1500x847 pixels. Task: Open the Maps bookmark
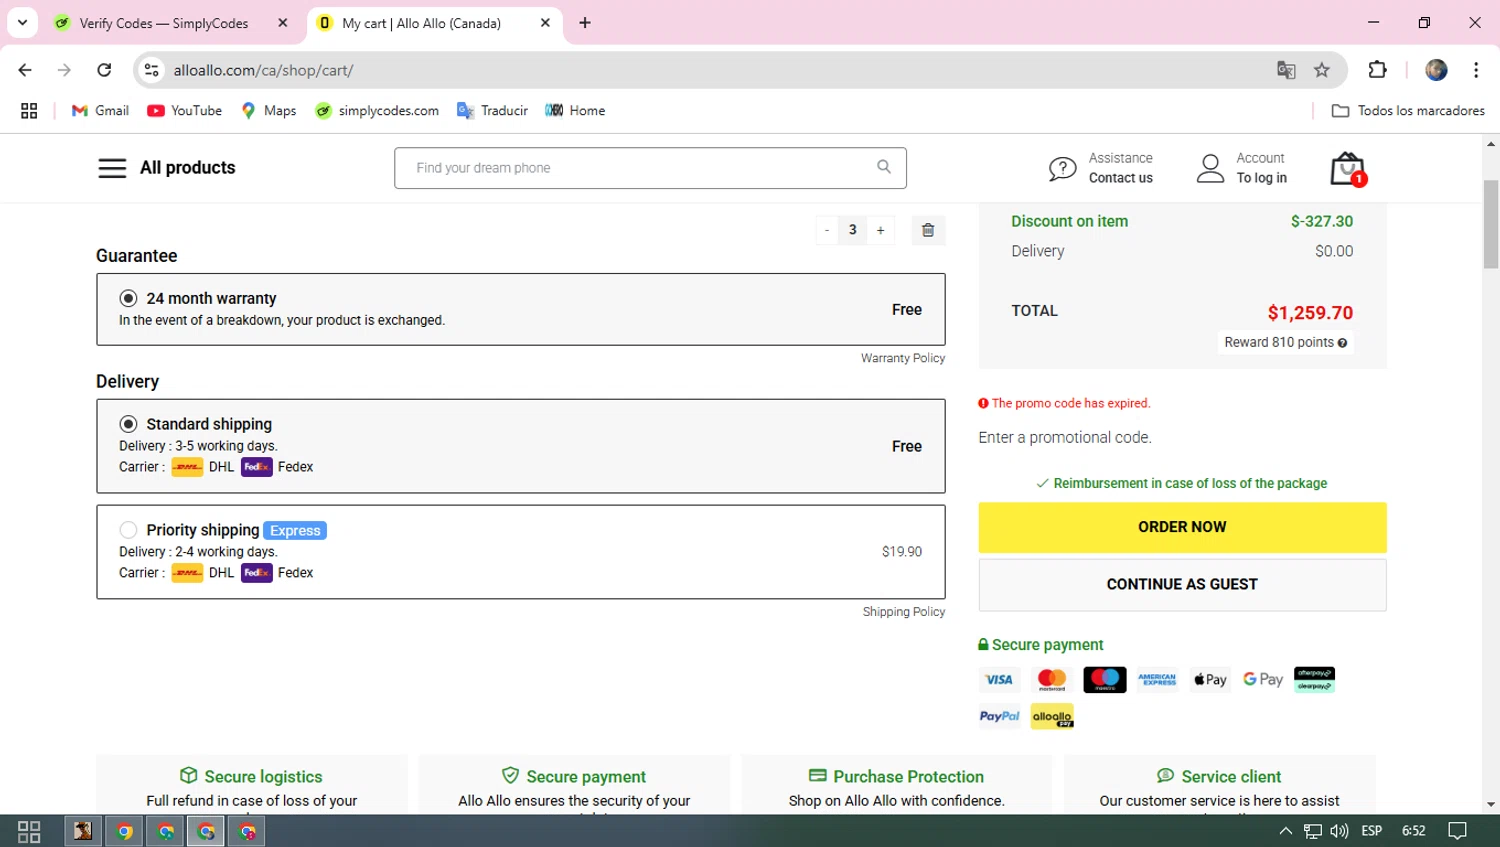click(x=269, y=111)
